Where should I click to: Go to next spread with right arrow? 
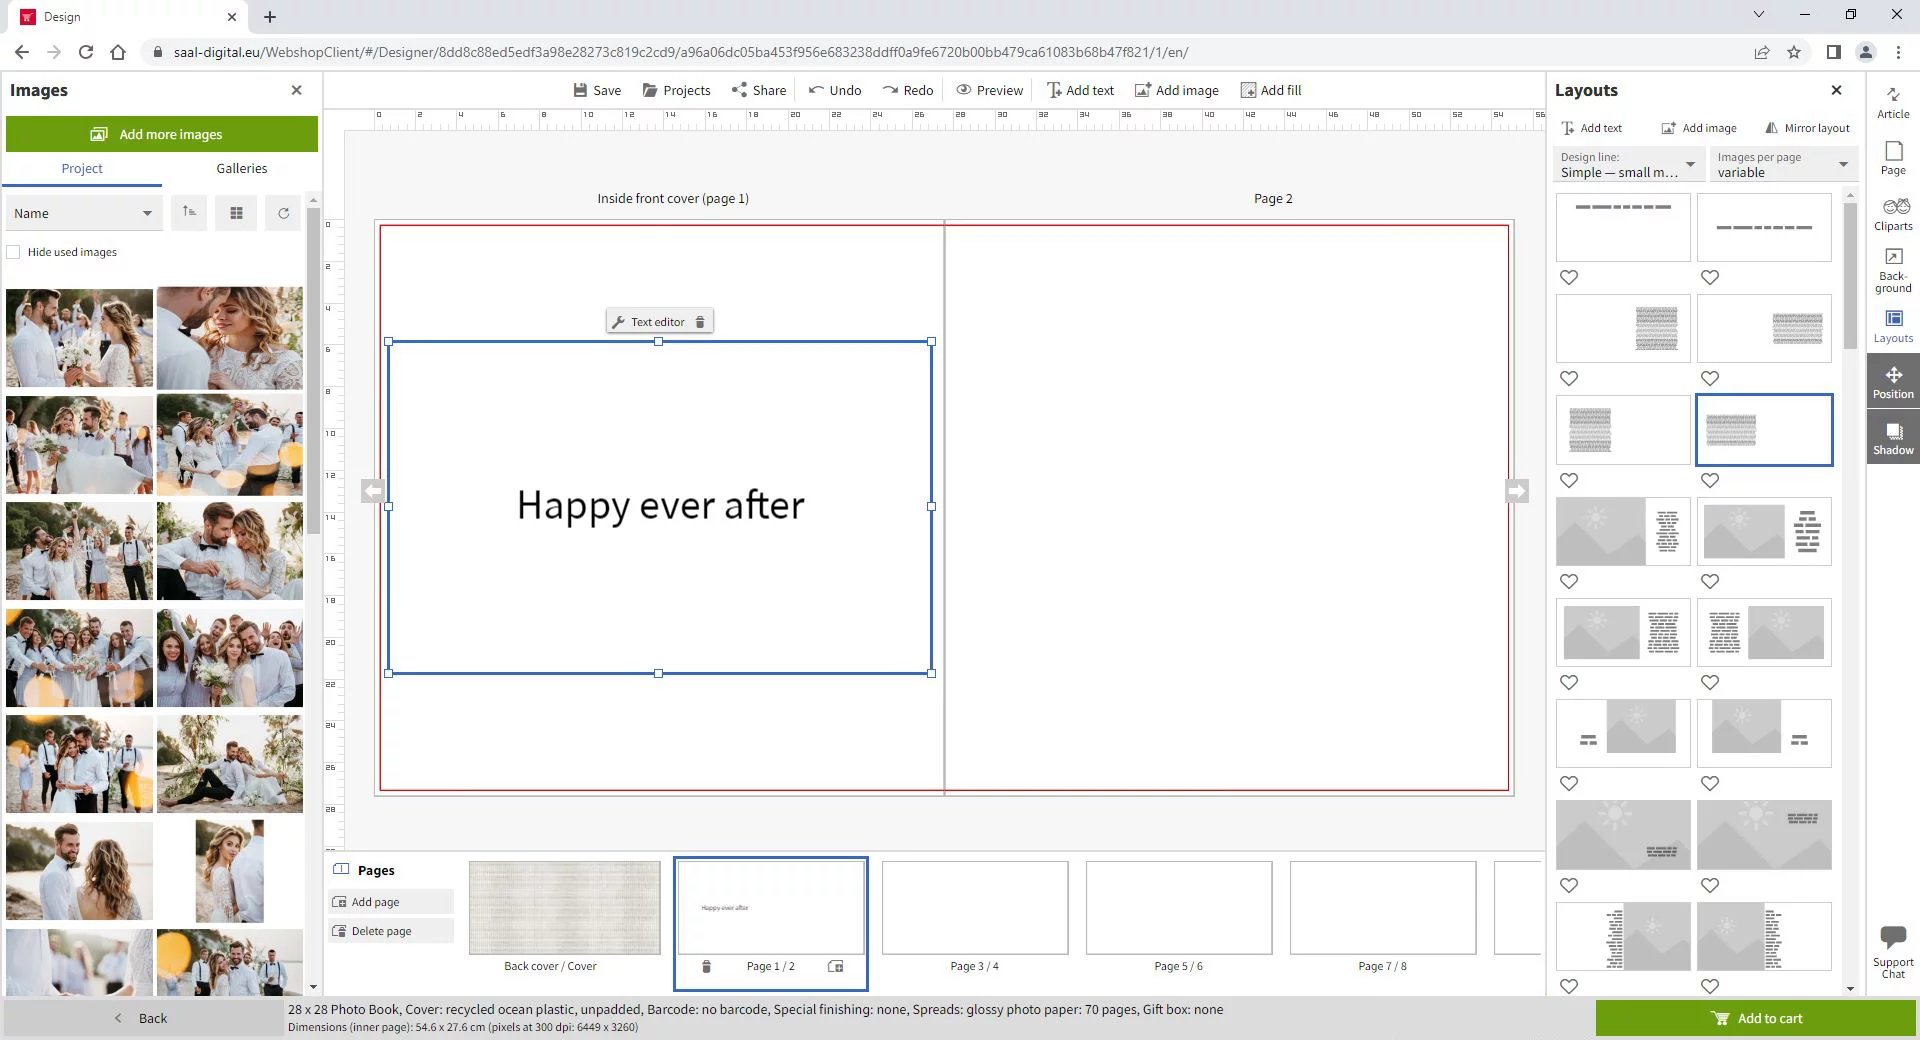coord(1516,491)
